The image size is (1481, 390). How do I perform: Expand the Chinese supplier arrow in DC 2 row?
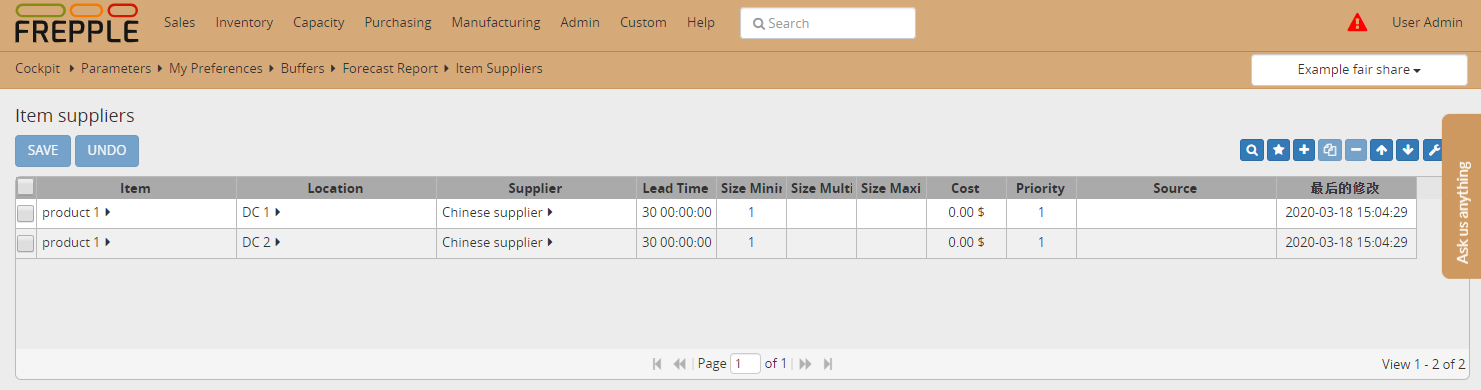[550, 242]
